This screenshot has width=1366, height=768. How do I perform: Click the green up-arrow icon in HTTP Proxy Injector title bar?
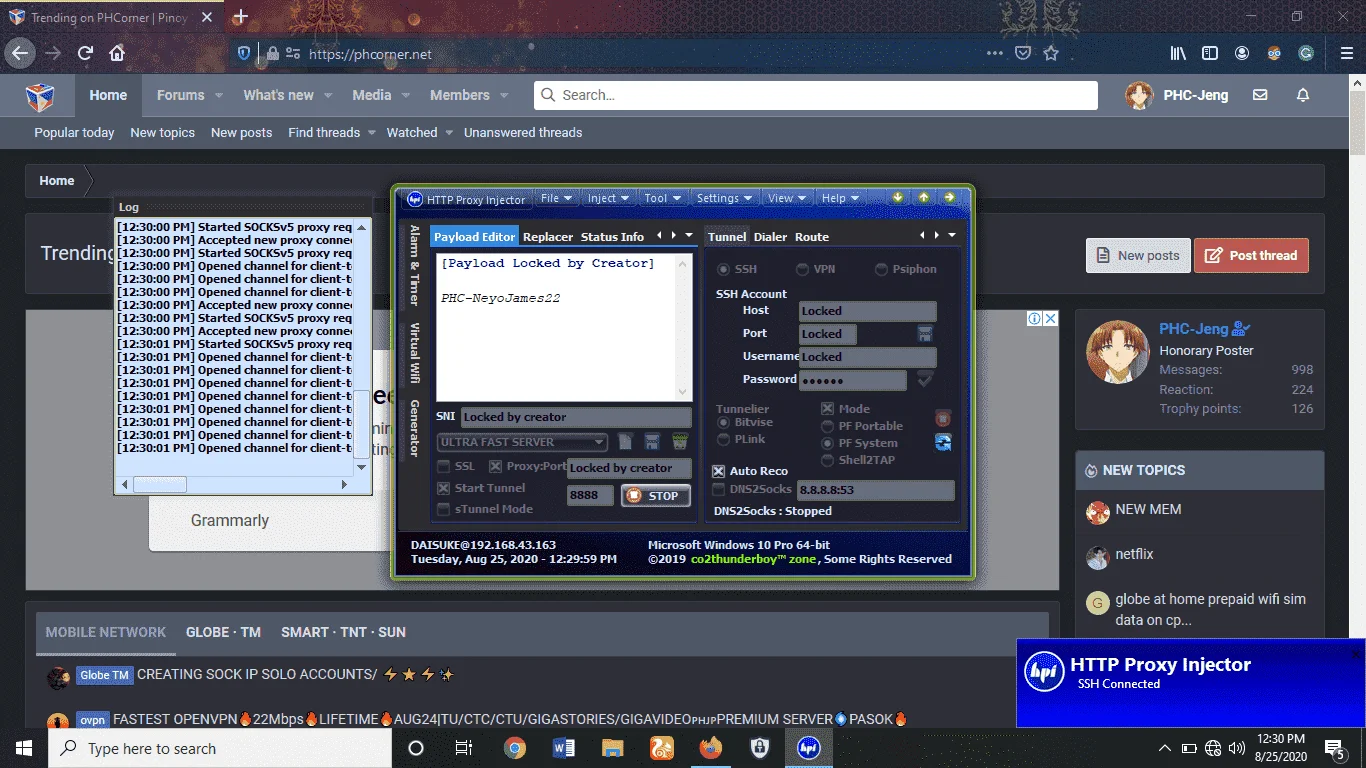[x=924, y=197]
